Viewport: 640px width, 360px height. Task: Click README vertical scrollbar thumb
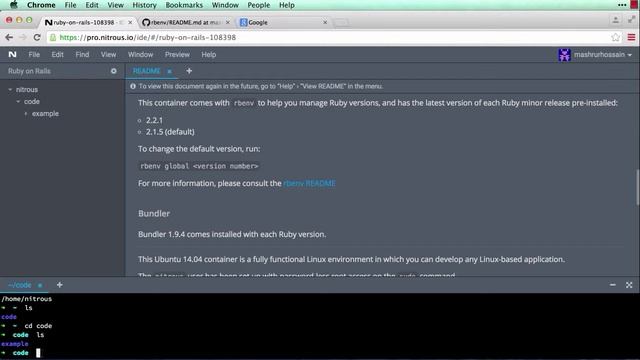point(637,187)
